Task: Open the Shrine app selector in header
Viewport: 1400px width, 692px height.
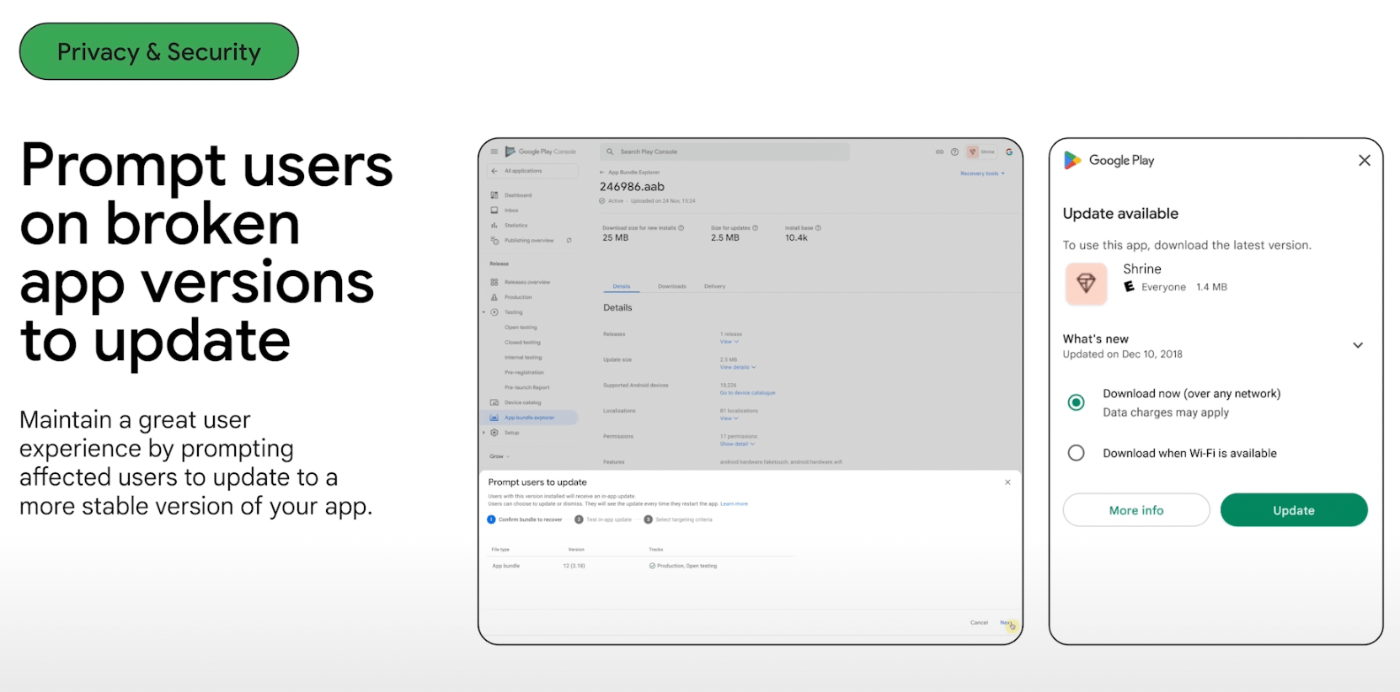Action: tap(981, 152)
